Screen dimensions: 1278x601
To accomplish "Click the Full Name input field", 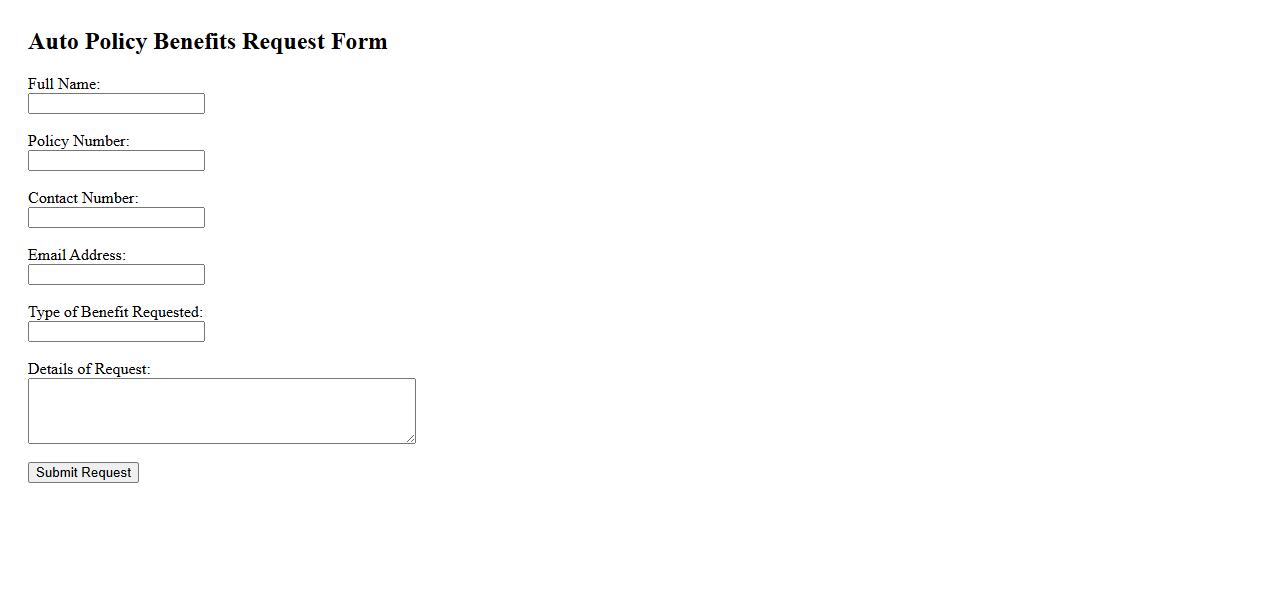I will [116, 104].
